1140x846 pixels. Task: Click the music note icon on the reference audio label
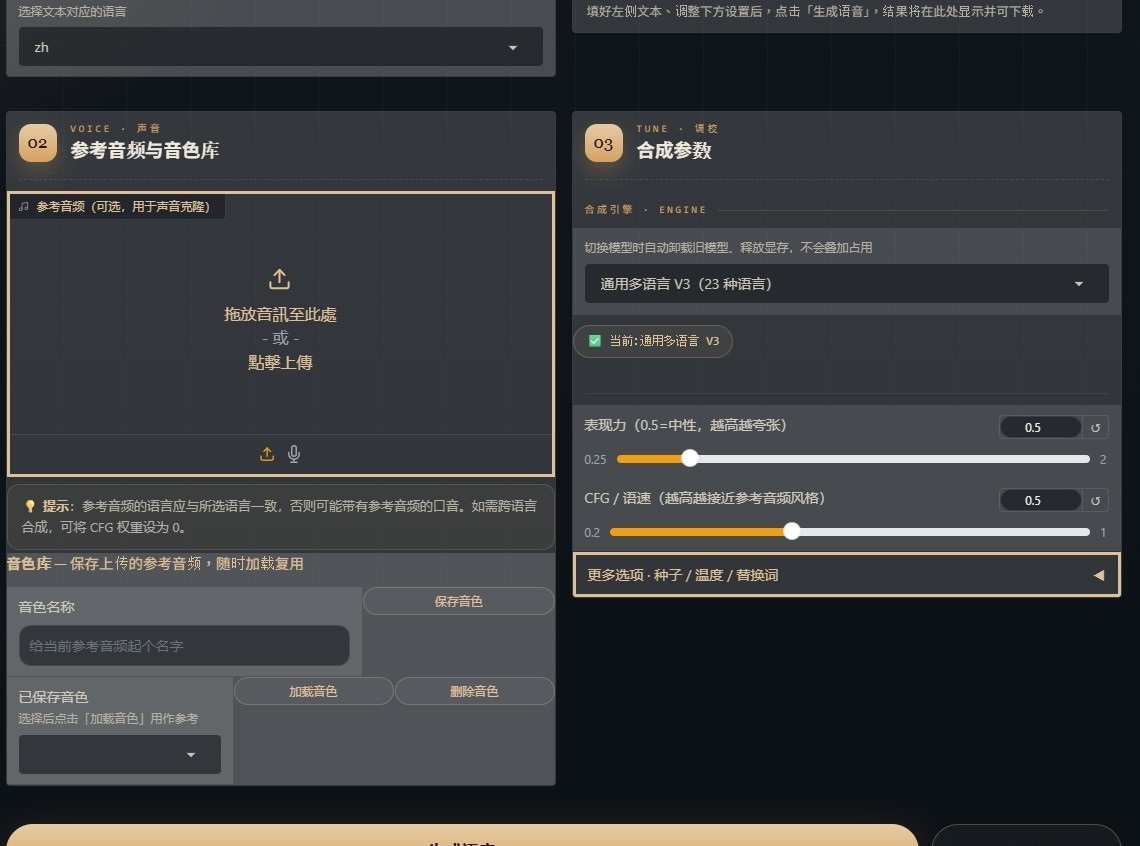point(24,206)
